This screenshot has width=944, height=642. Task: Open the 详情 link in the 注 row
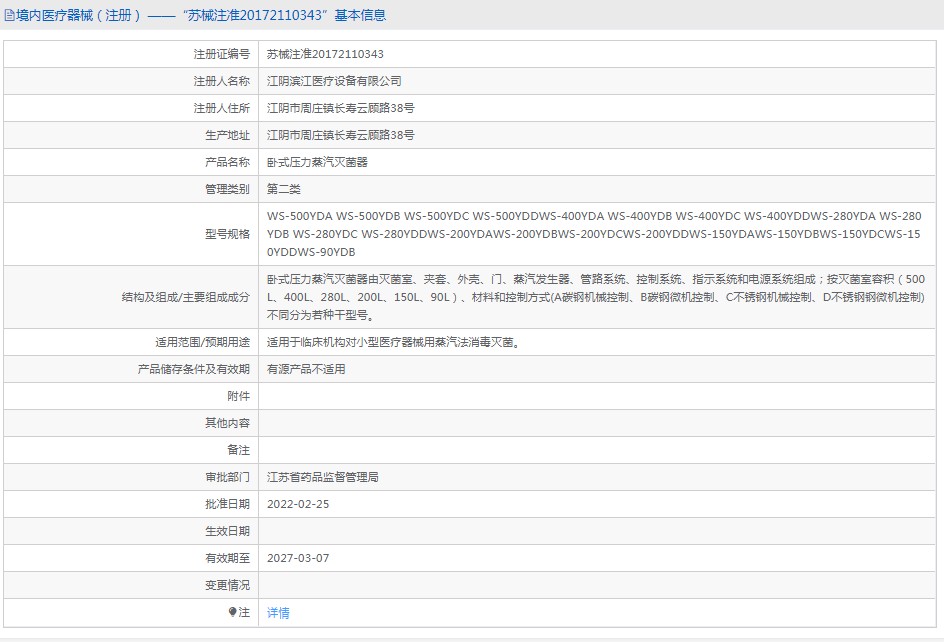pos(278,612)
